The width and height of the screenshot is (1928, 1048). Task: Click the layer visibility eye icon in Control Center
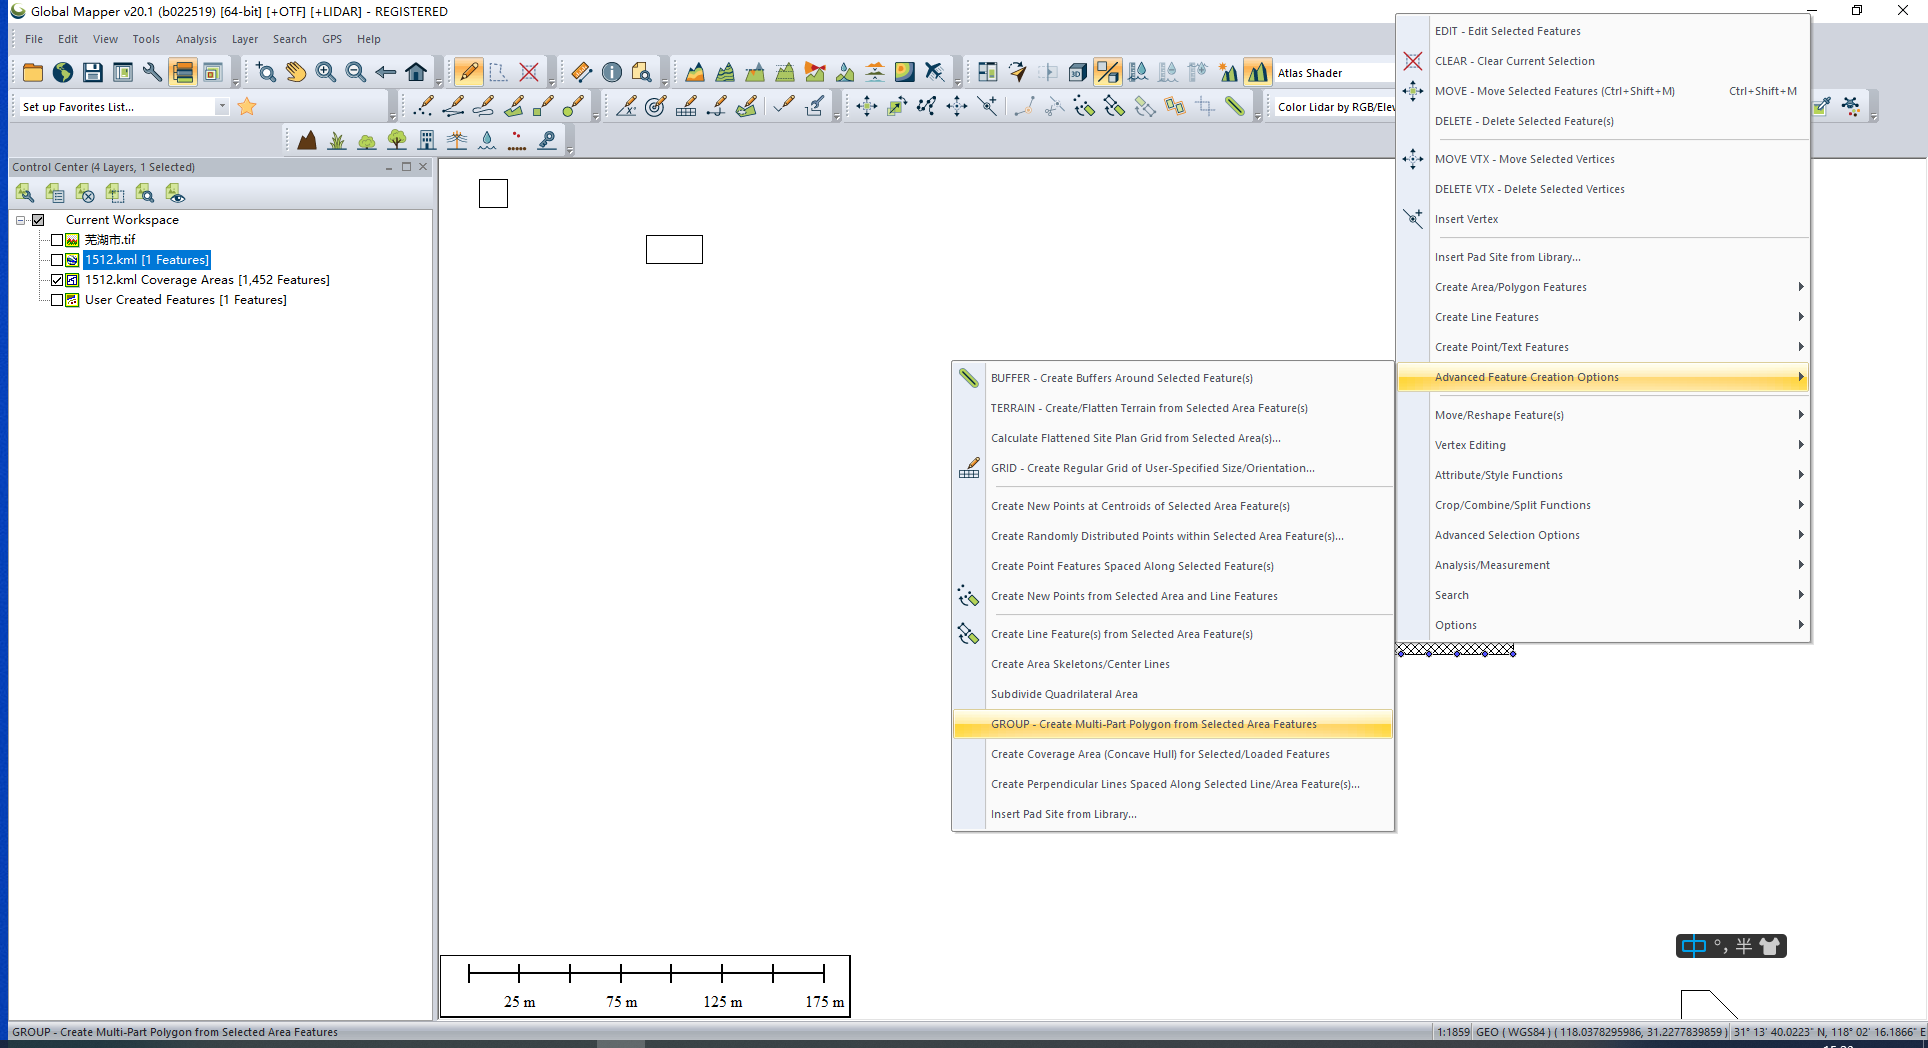175,193
